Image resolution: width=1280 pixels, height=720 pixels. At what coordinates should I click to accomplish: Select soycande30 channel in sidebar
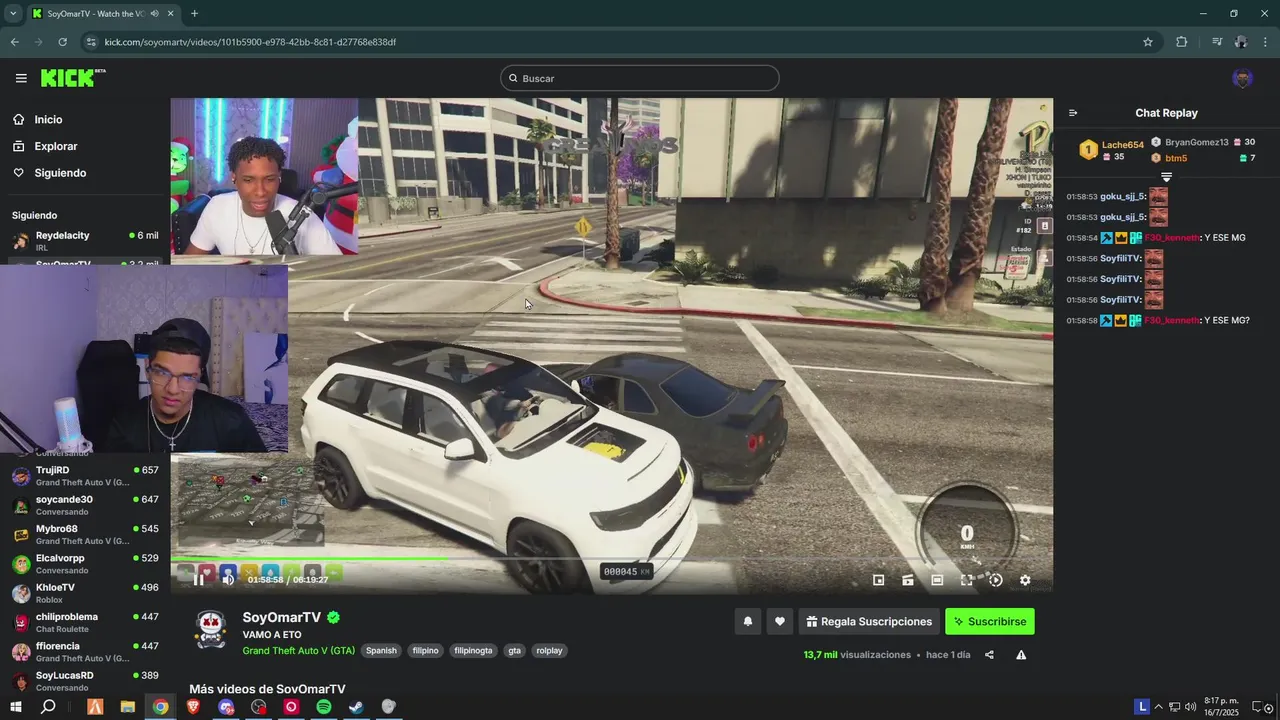pyautogui.click(x=85, y=505)
